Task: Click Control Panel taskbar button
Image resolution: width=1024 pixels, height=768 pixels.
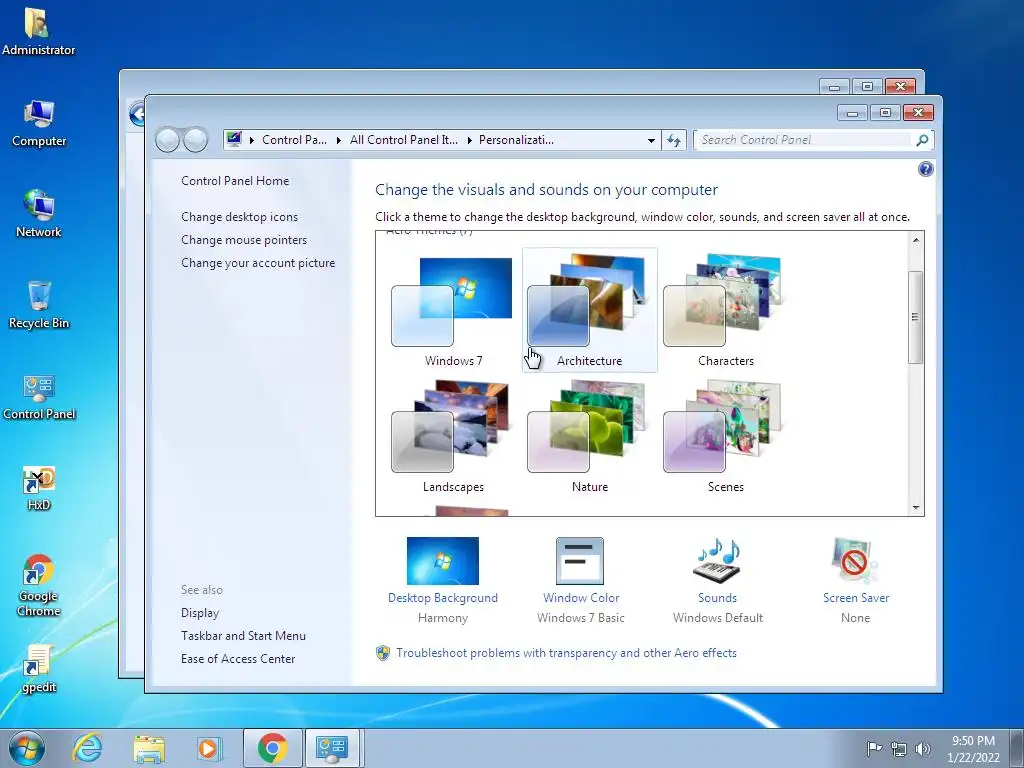Action: 332,748
